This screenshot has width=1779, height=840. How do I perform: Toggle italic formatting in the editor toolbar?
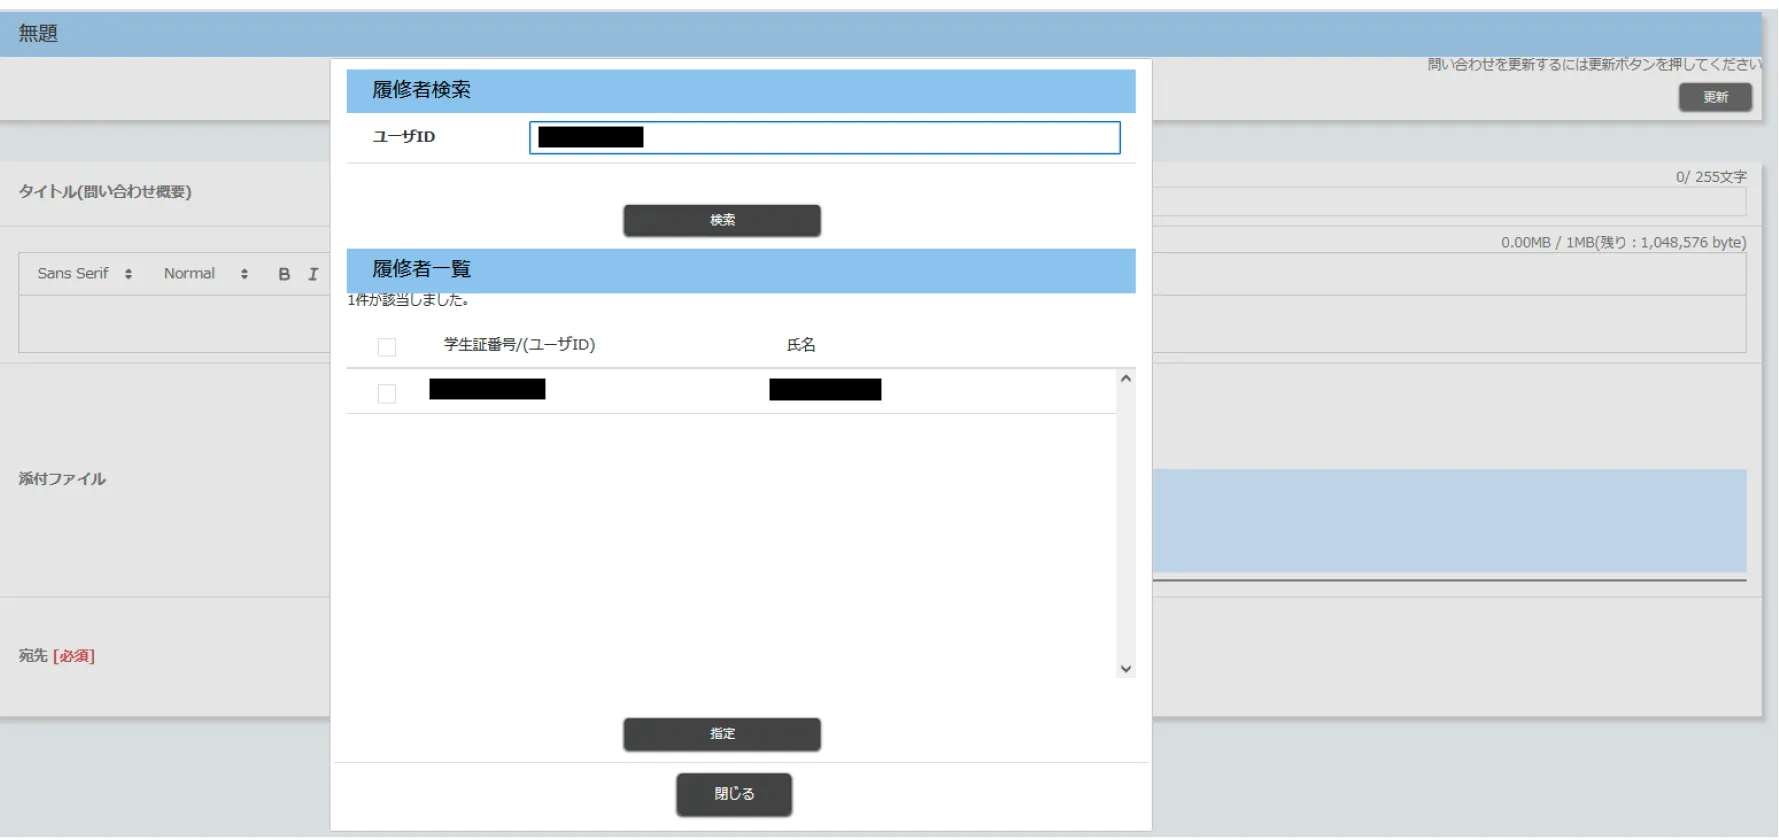pos(313,274)
